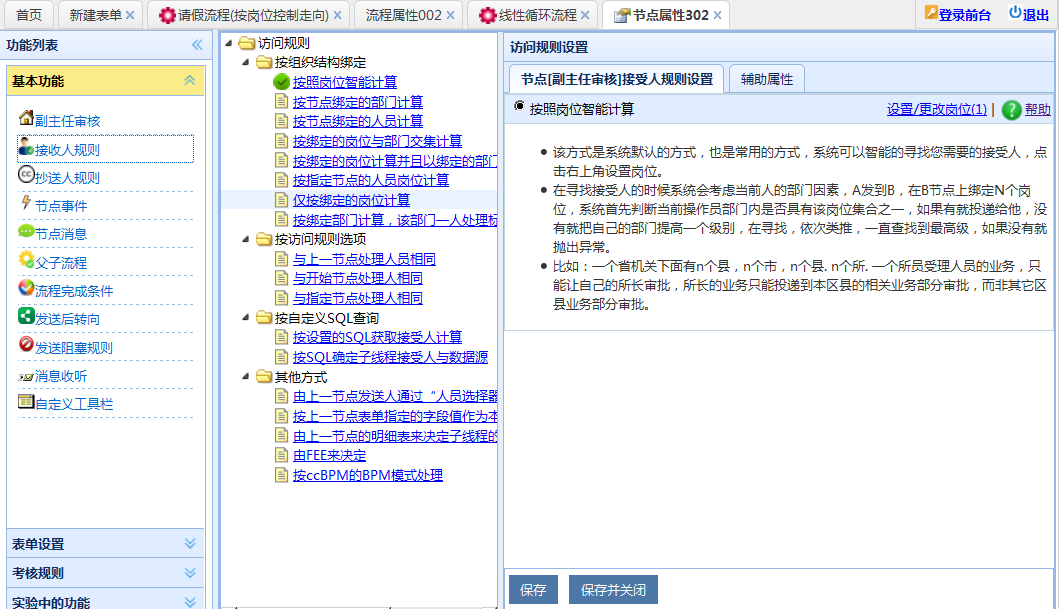Click the pie chart icon beside 流程完成条件
This screenshot has width=1059, height=609.
[26, 288]
